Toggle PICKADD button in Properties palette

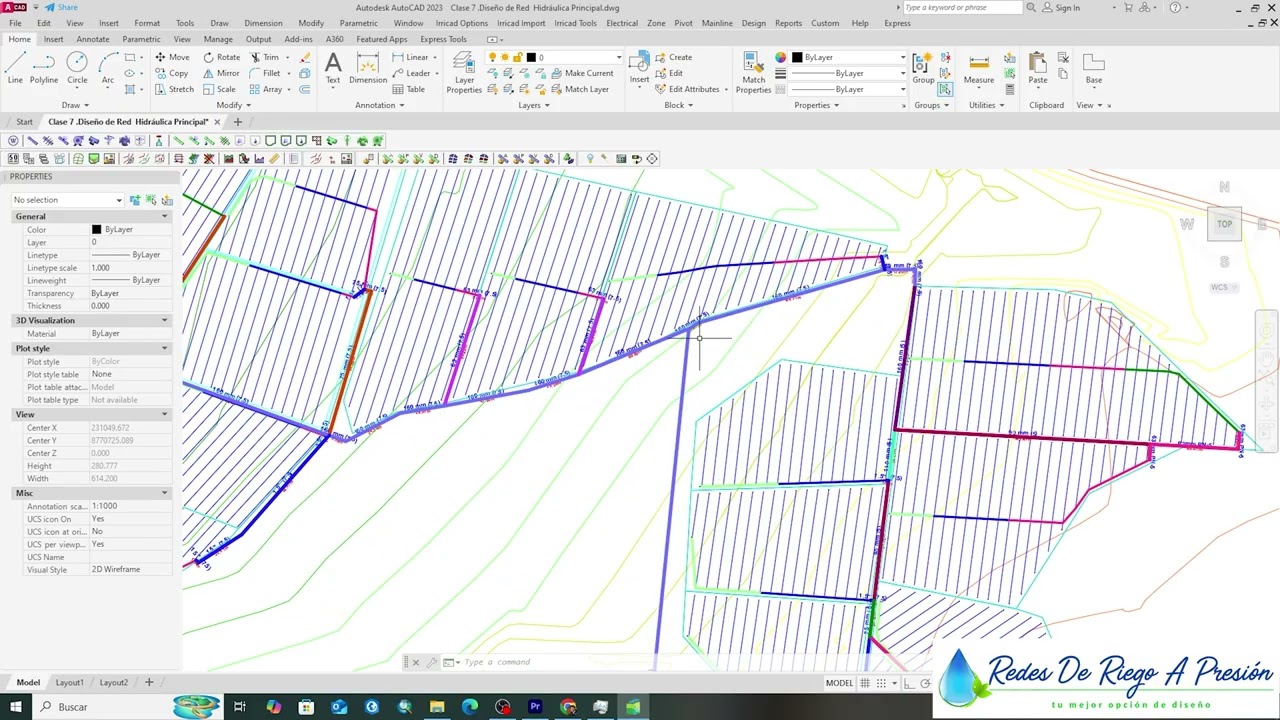pos(135,200)
